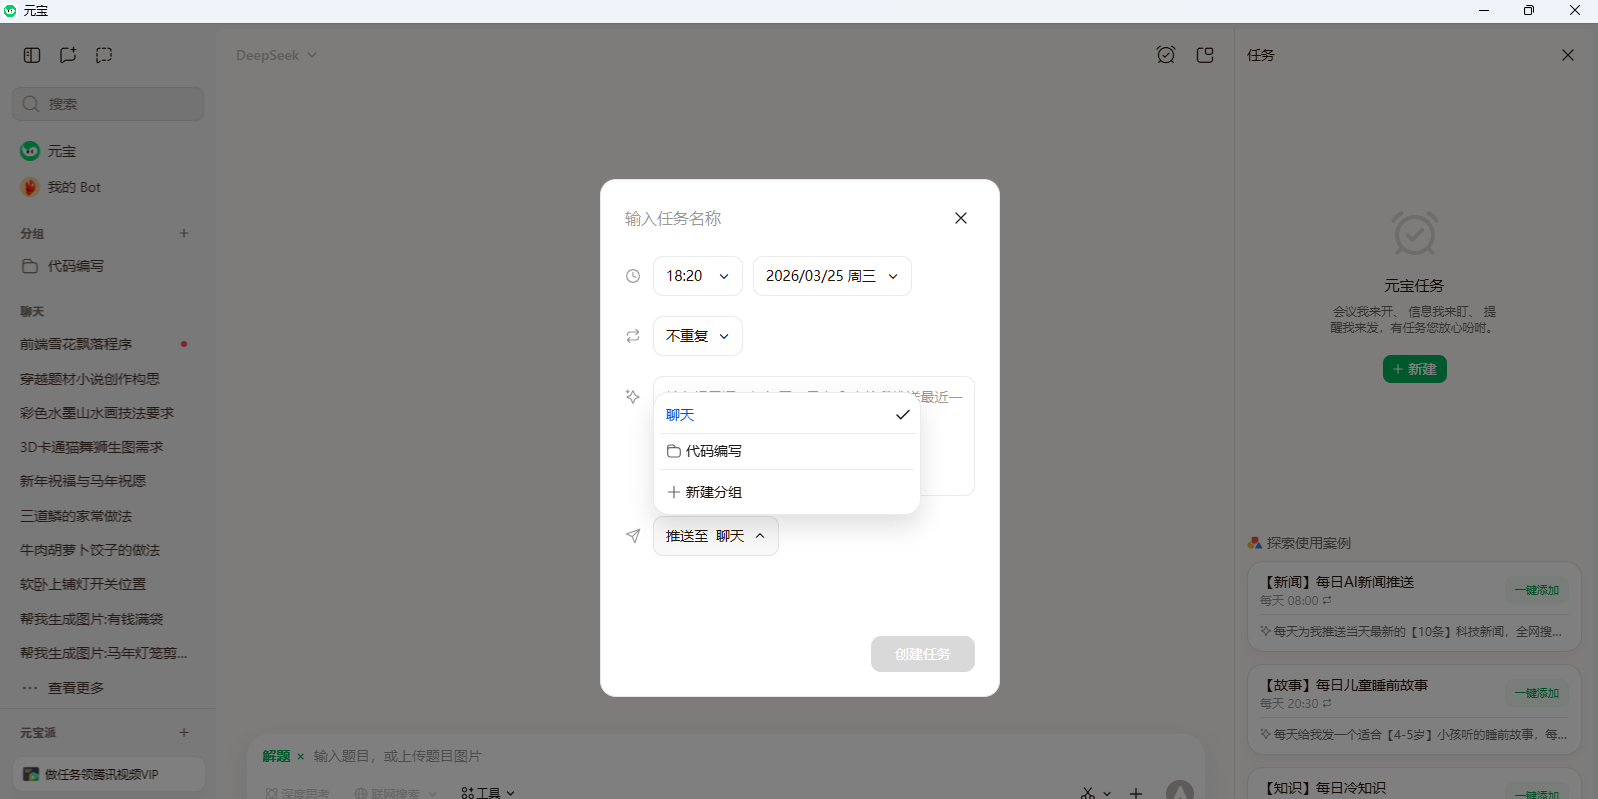Close the task creation dialog
1598x799 pixels.
[960, 218]
